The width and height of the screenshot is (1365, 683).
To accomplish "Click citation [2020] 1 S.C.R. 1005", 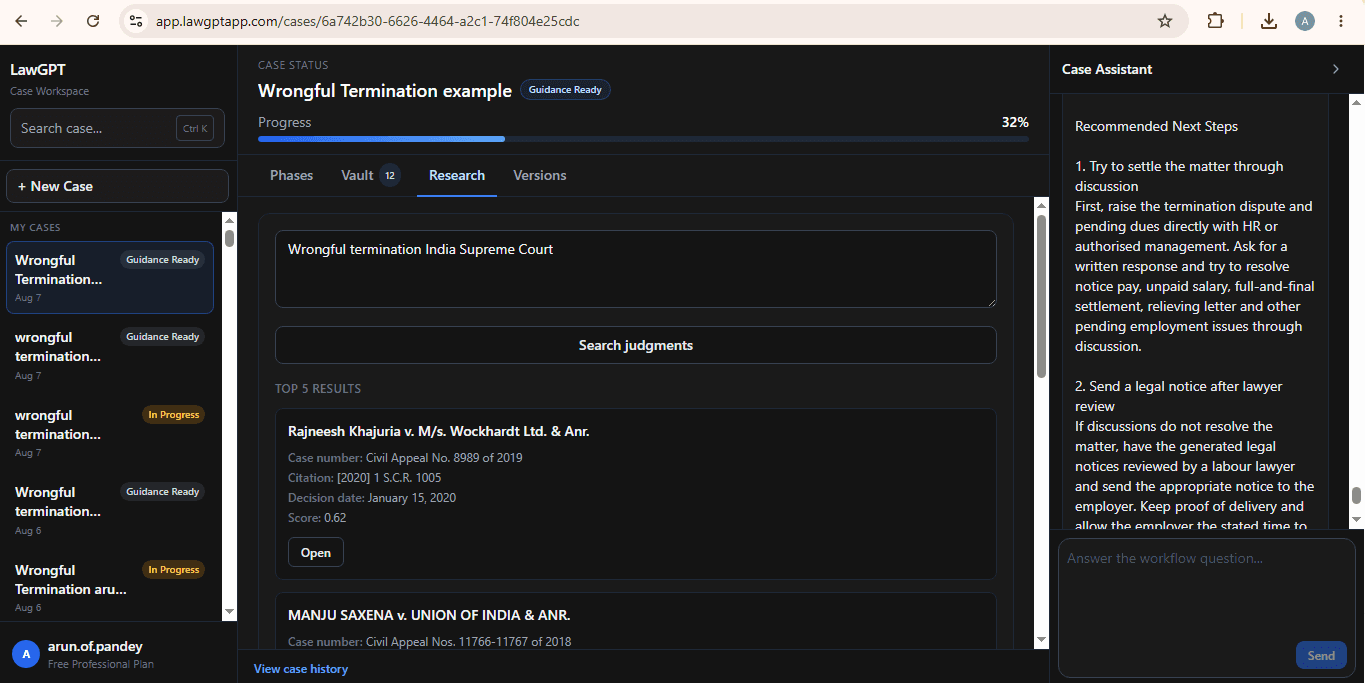I will tap(389, 478).
